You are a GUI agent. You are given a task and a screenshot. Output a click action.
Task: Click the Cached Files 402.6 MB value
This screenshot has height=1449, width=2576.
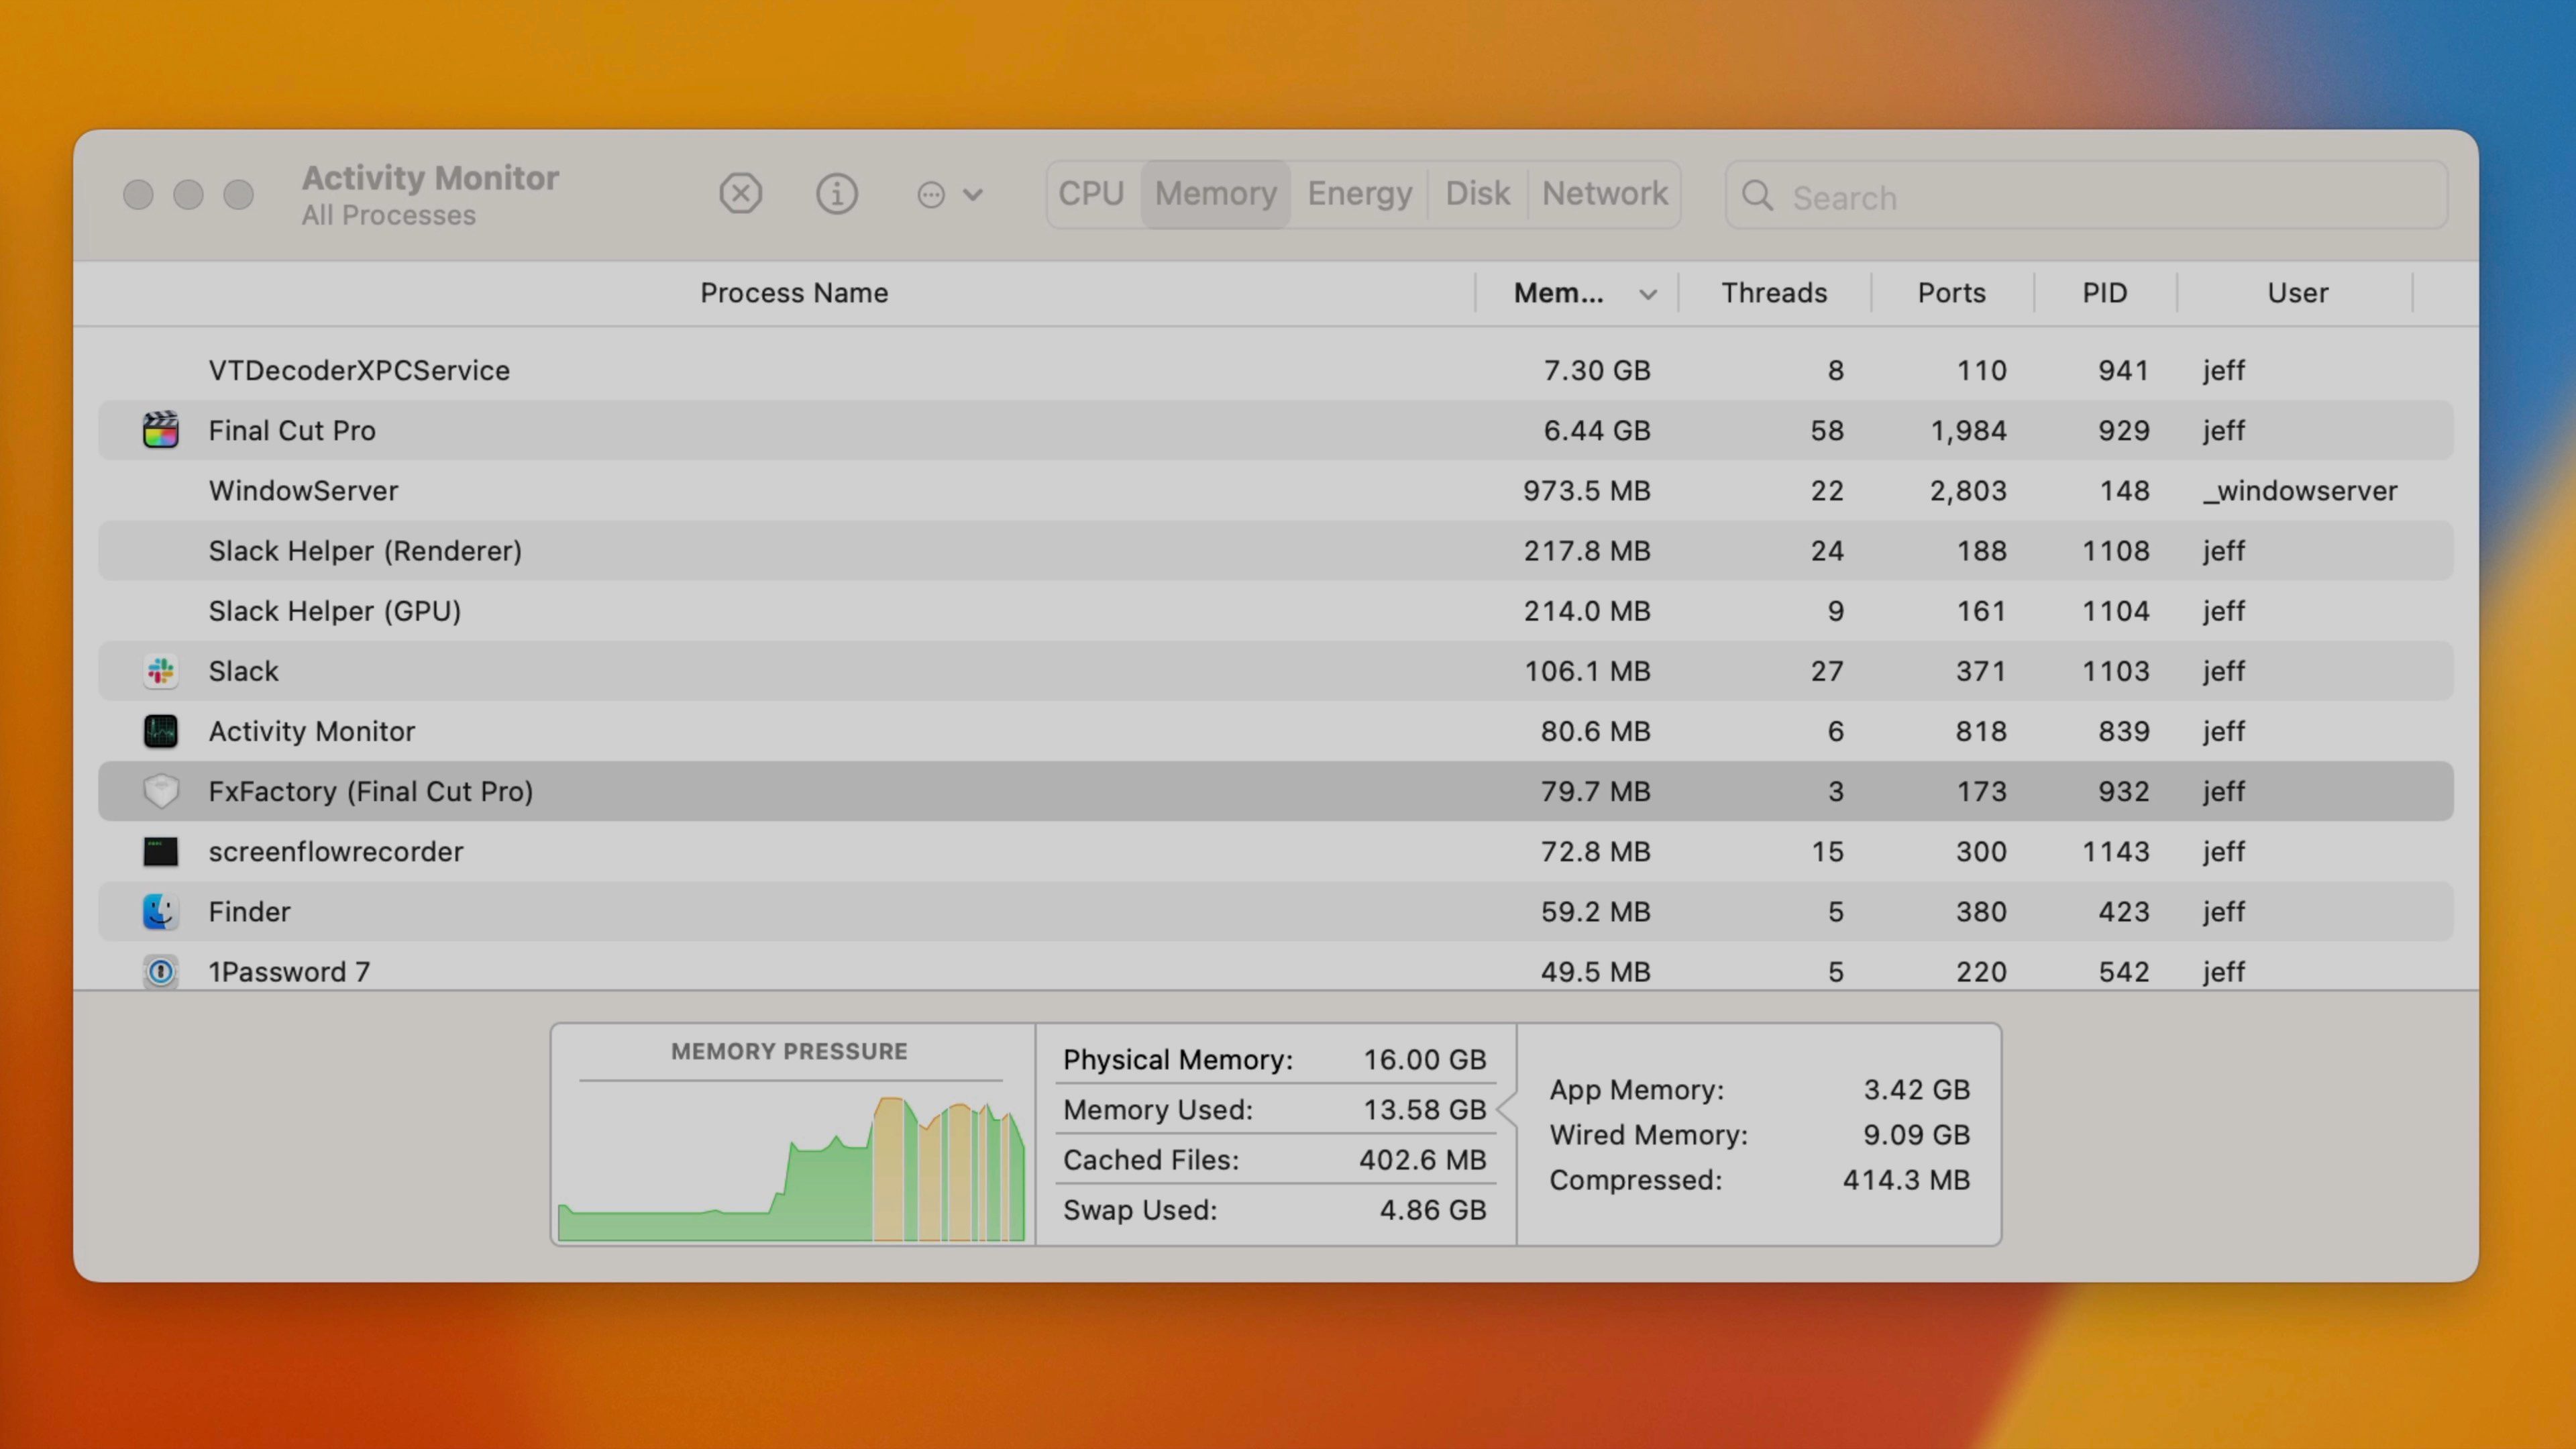[x=1422, y=1159]
